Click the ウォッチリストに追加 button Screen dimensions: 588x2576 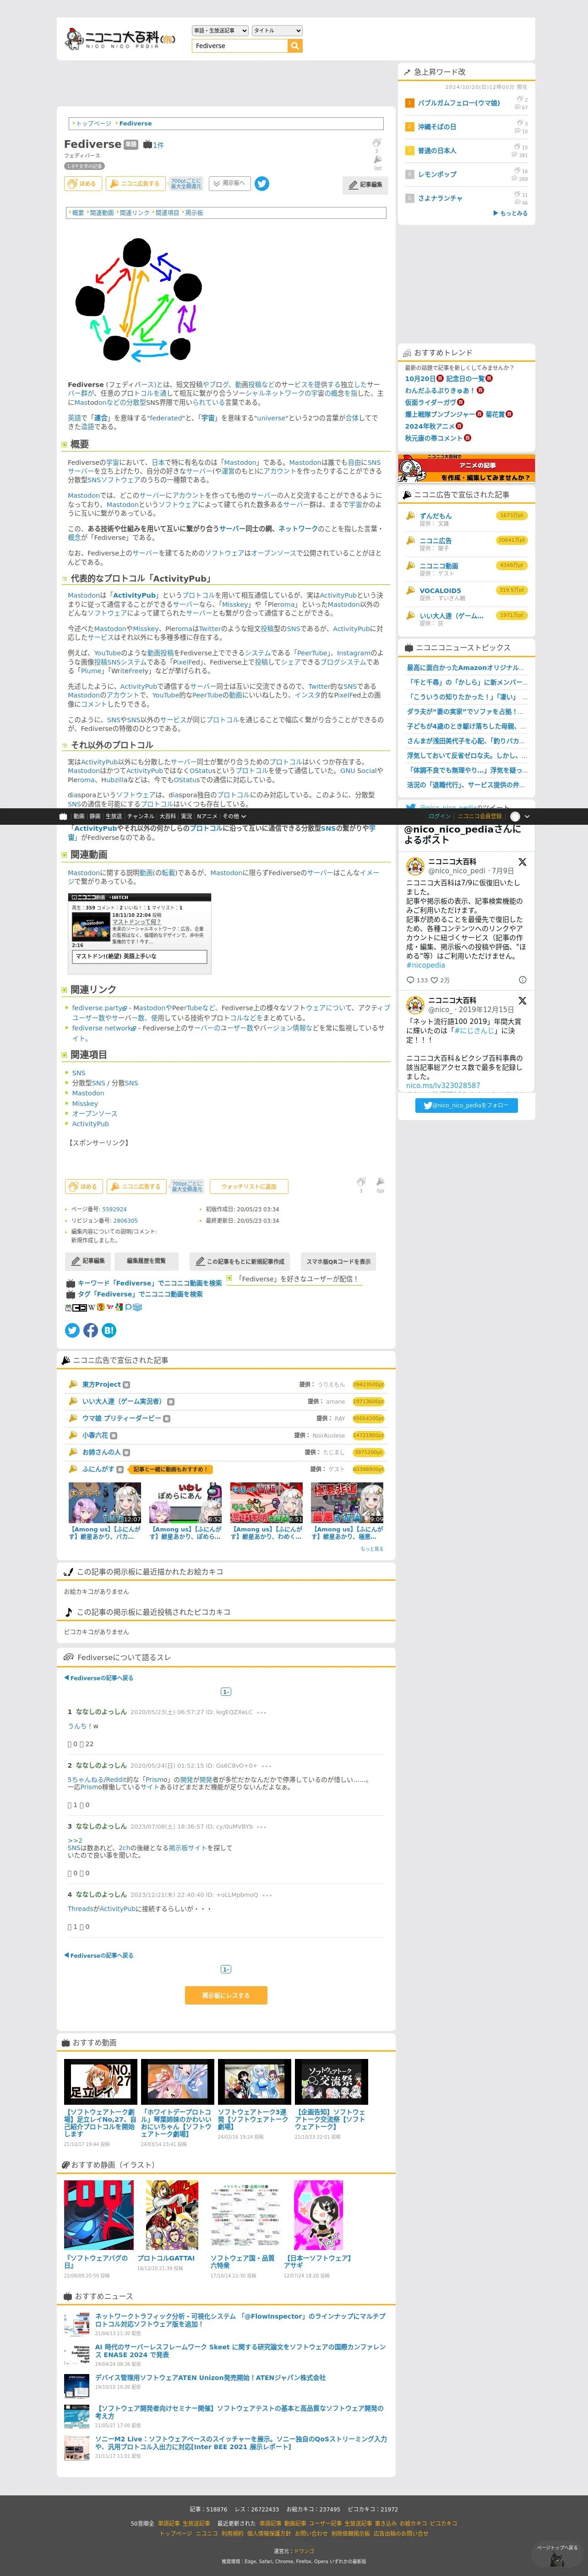(x=249, y=1186)
